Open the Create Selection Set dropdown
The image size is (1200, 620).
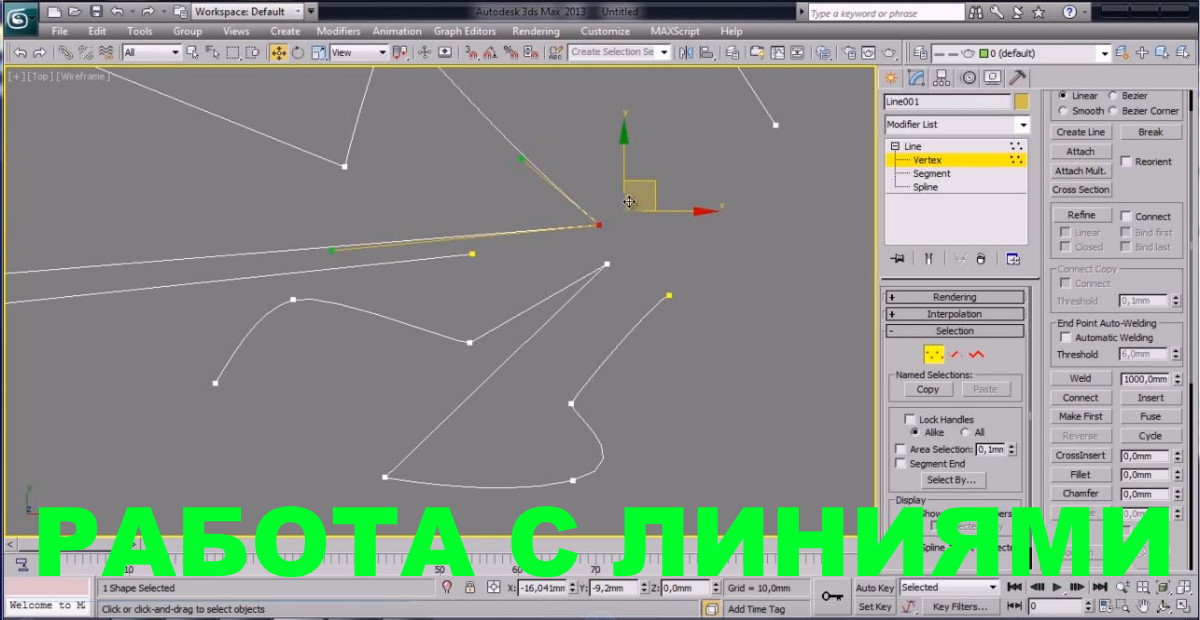pyautogui.click(x=620, y=52)
